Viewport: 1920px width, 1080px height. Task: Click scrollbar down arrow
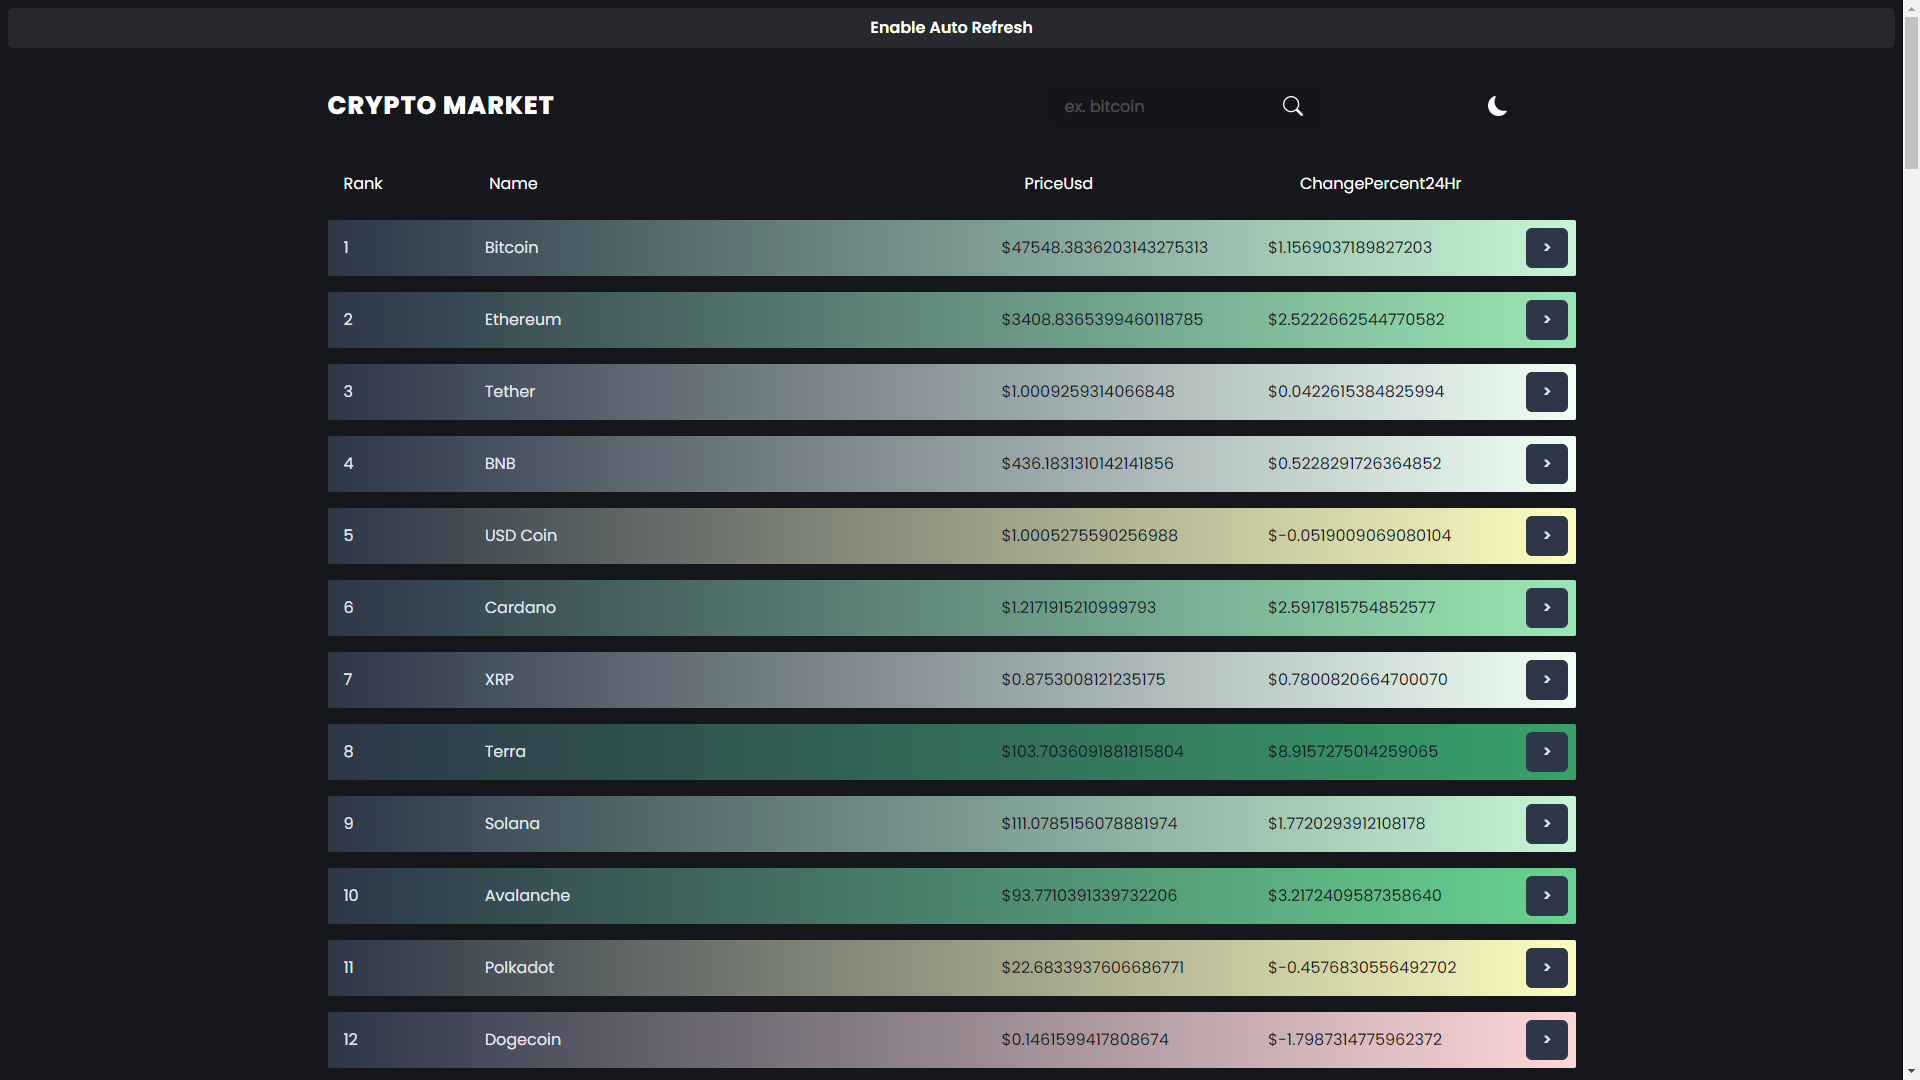1911,1071
